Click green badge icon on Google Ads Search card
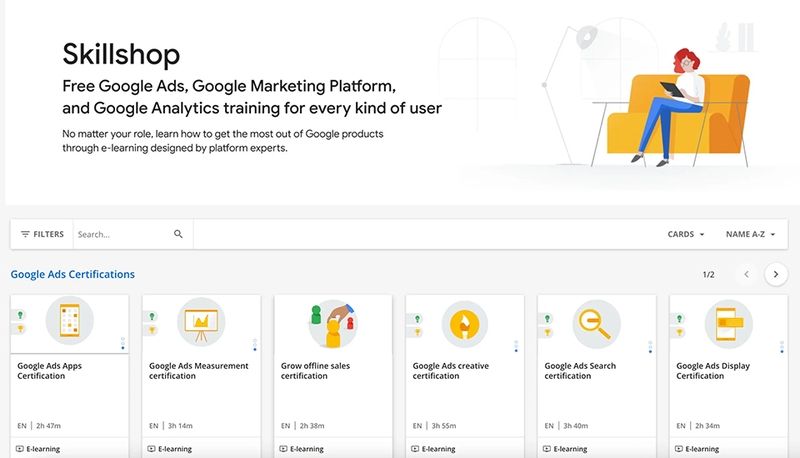Image resolution: width=800 pixels, height=458 pixels. 547,319
